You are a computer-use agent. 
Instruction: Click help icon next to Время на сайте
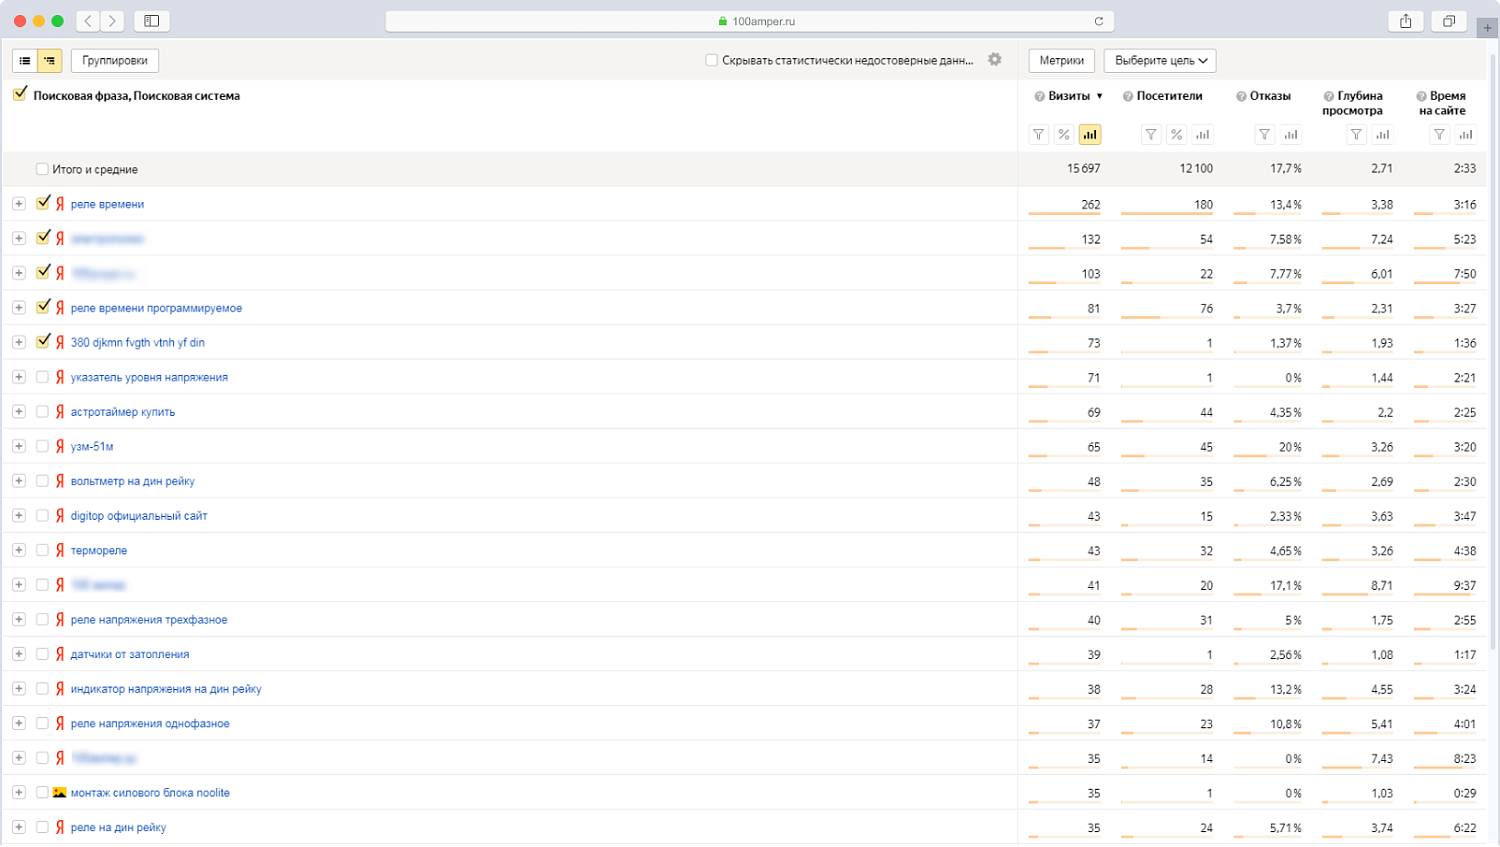tap(1421, 97)
